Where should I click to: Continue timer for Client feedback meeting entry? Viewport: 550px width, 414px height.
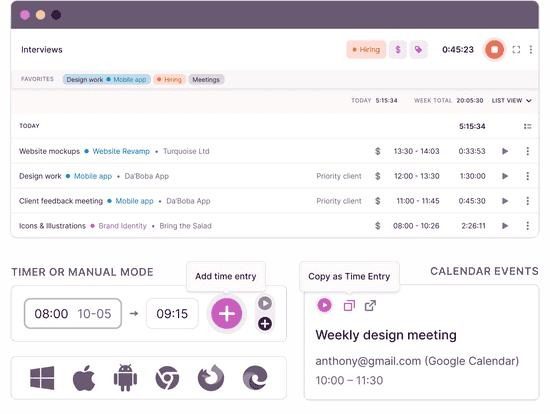pyautogui.click(x=505, y=201)
